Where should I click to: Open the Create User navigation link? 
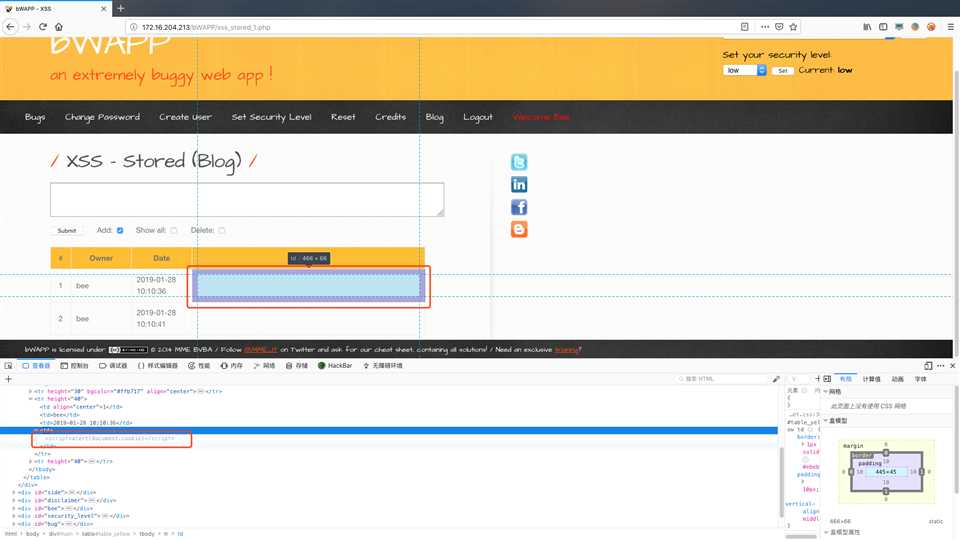point(186,117)
